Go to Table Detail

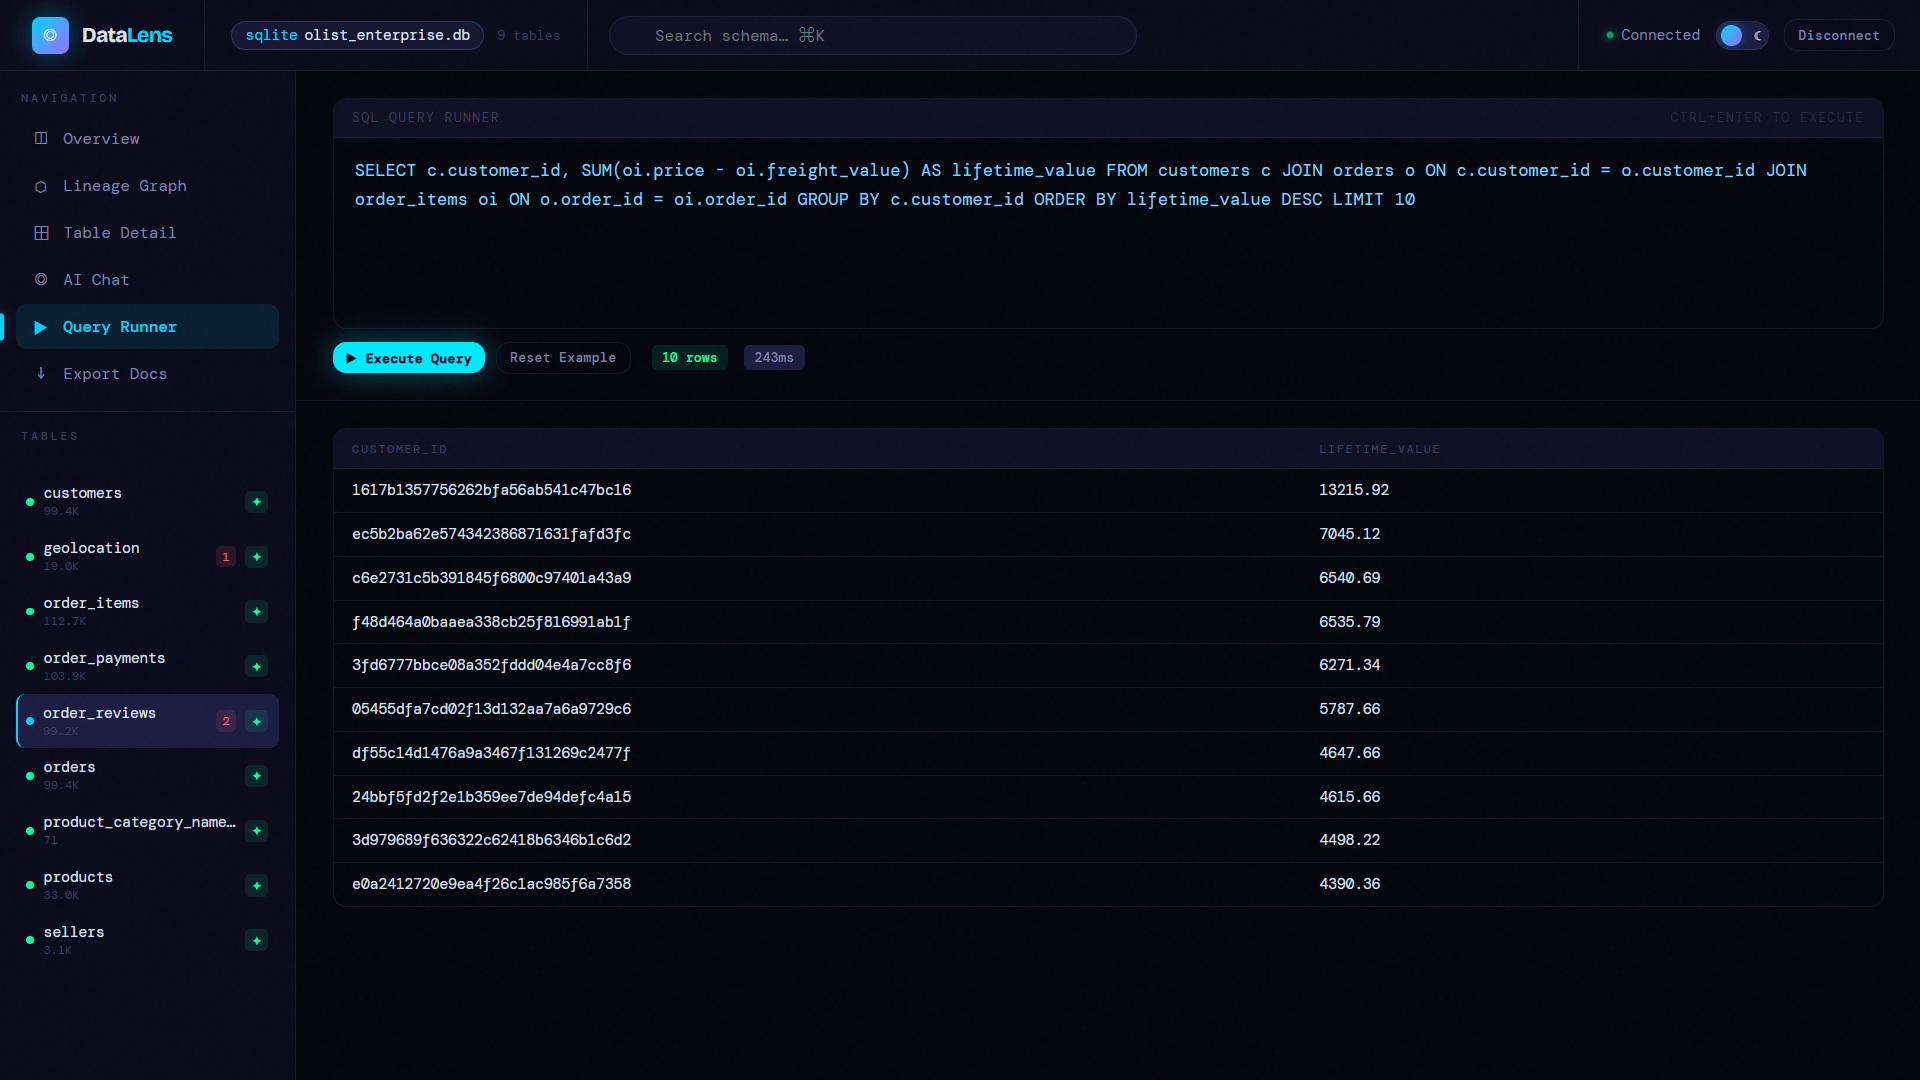click(x=147, y=233)
